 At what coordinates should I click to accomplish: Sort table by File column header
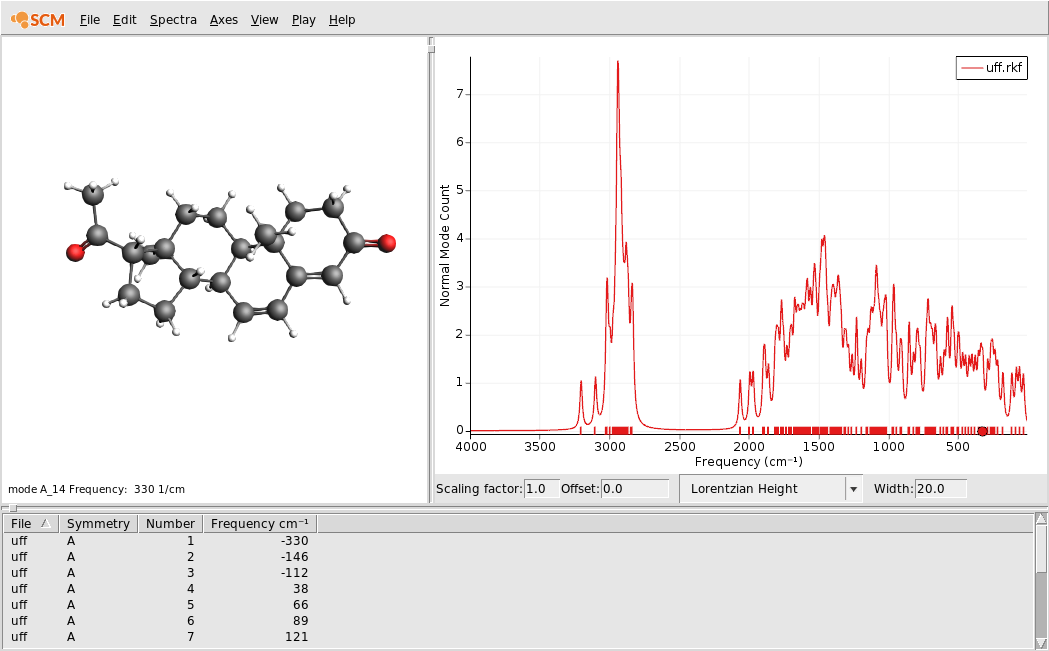pyautogui.click(x=31, y=523)
